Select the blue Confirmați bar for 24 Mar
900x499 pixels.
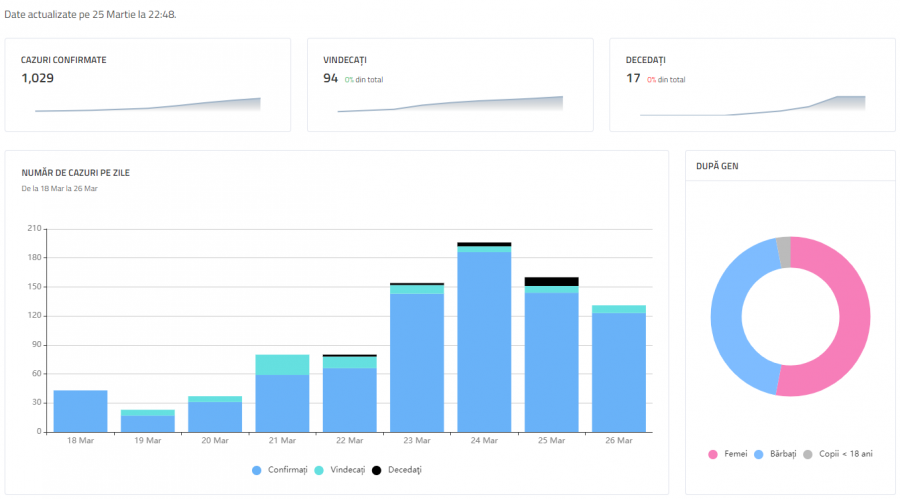(x=484, y=340)
